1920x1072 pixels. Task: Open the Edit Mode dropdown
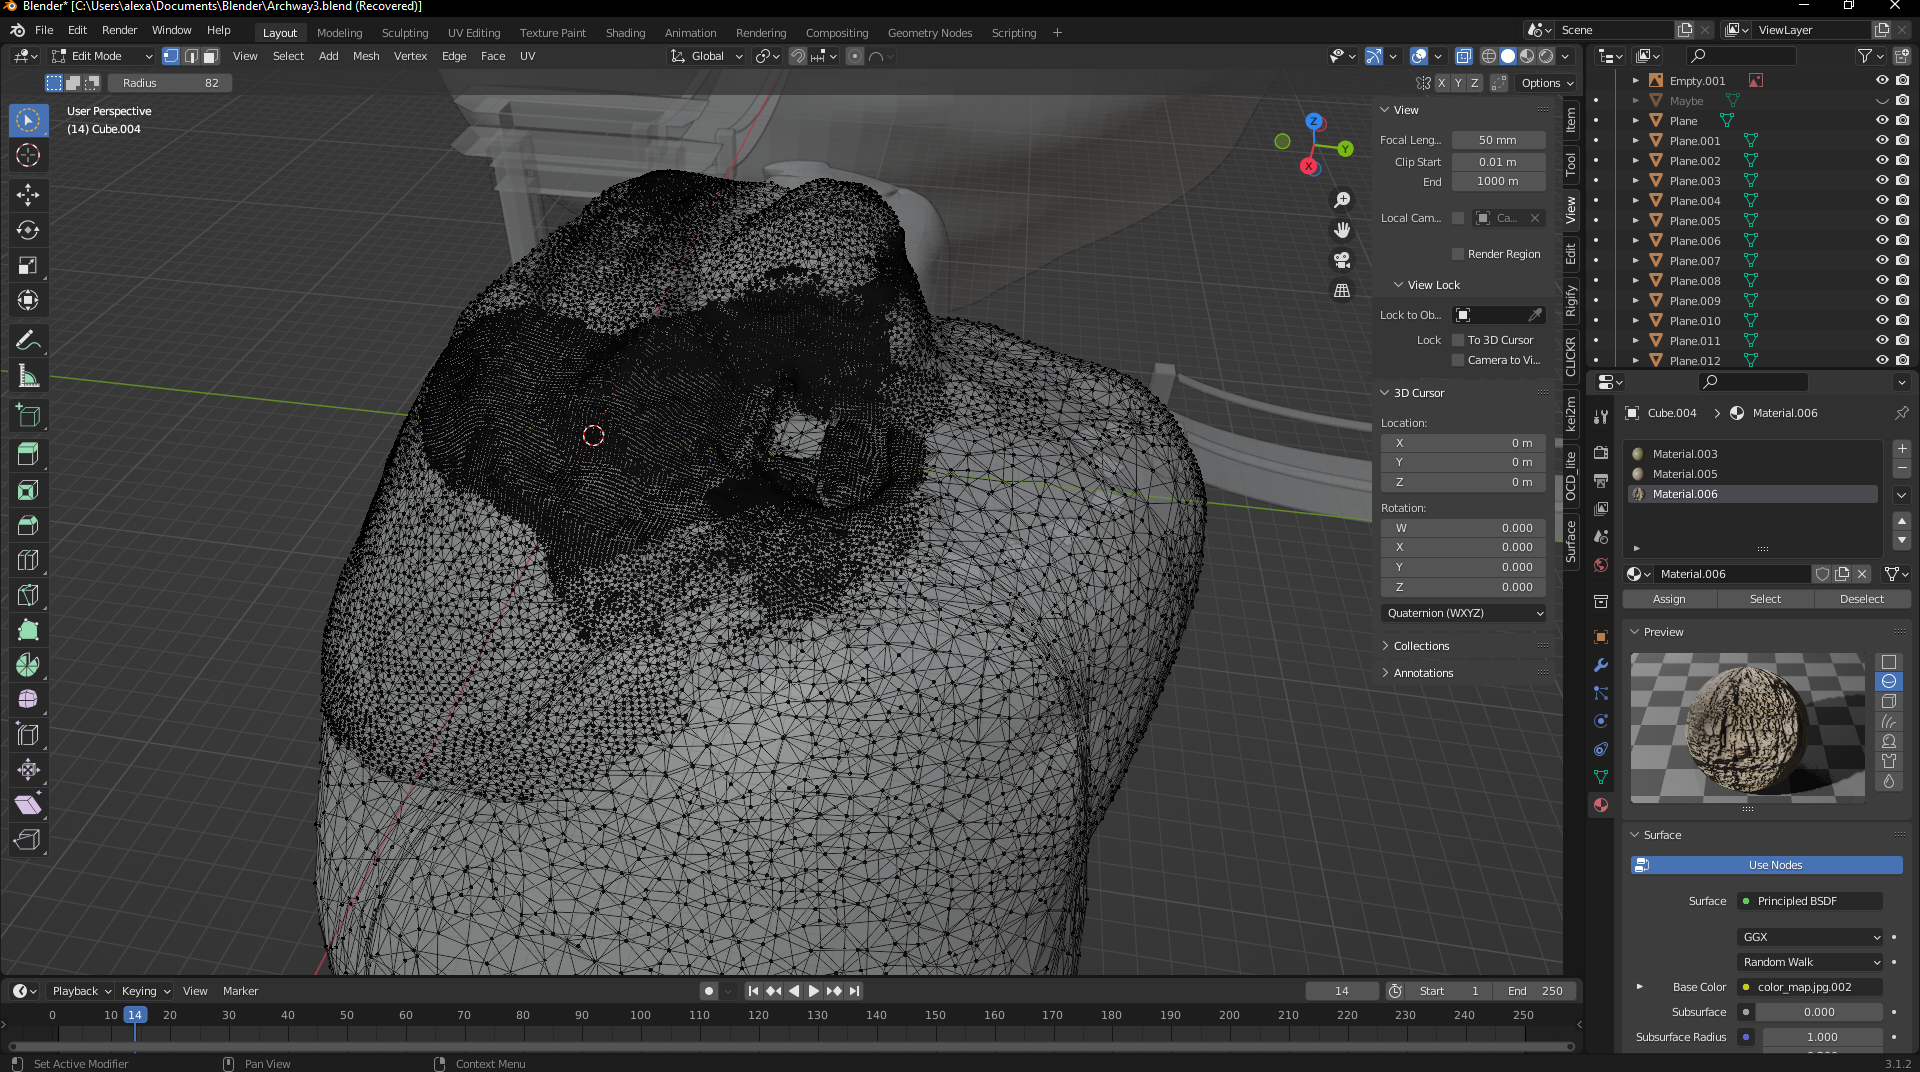(102, 56)
